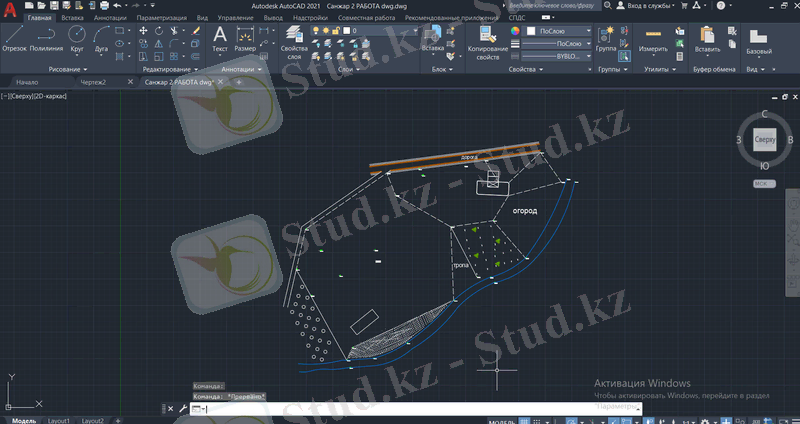Toggle the МОДЕЛЬ status bar button

(x=502, y=420)
